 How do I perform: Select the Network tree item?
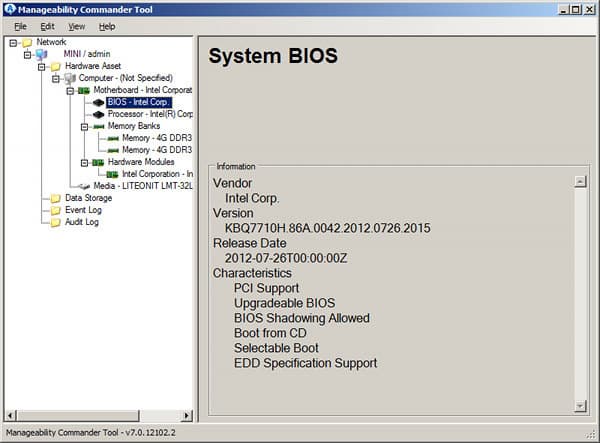[51, 42]
